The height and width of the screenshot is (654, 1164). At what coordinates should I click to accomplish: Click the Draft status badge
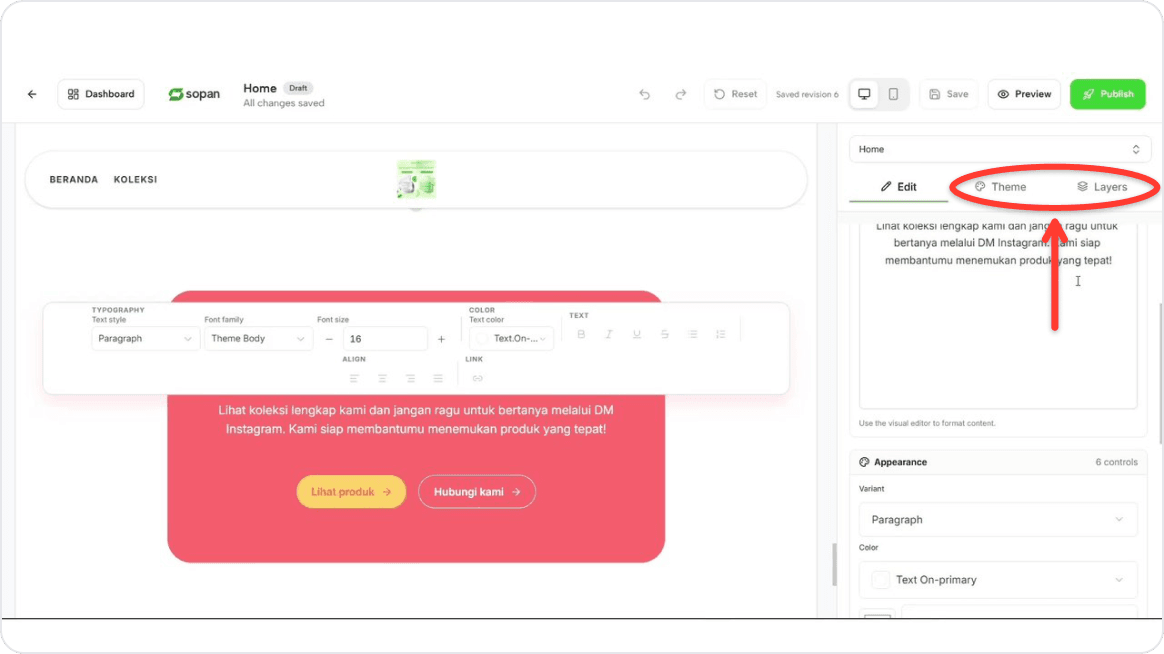point(298,88)
